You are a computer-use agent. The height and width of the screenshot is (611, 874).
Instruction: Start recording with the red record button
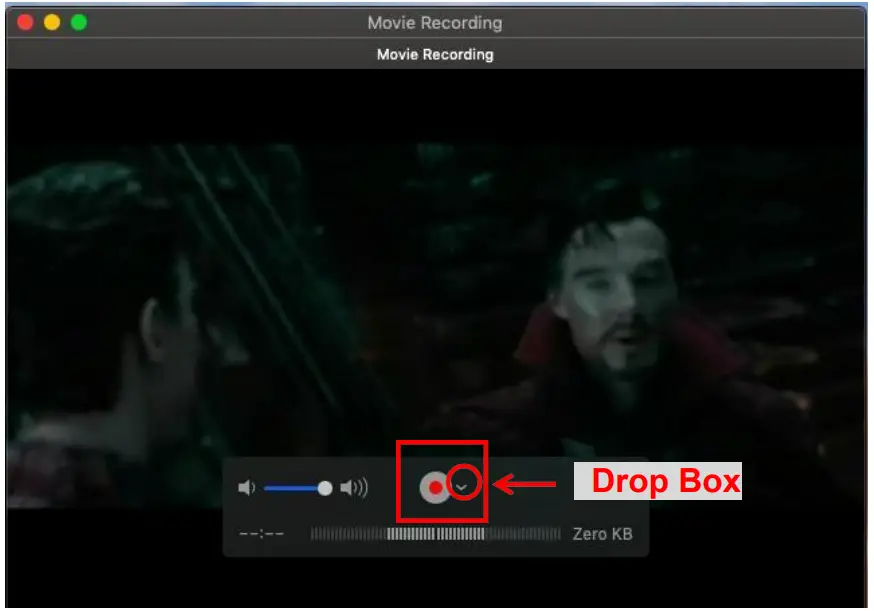click(x=435, y=487)
